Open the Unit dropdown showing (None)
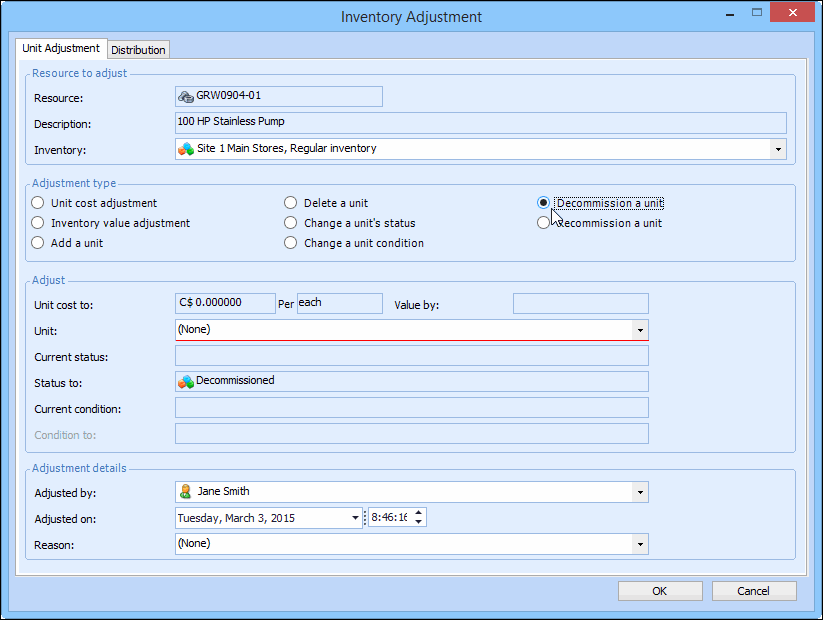Screen dimensions: 823x620 tap(639, 330)
